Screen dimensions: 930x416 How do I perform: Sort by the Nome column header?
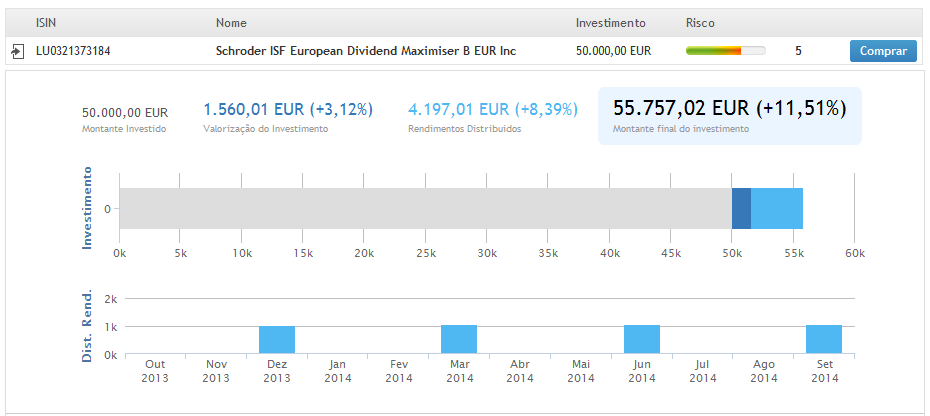(x=231, y=23)
